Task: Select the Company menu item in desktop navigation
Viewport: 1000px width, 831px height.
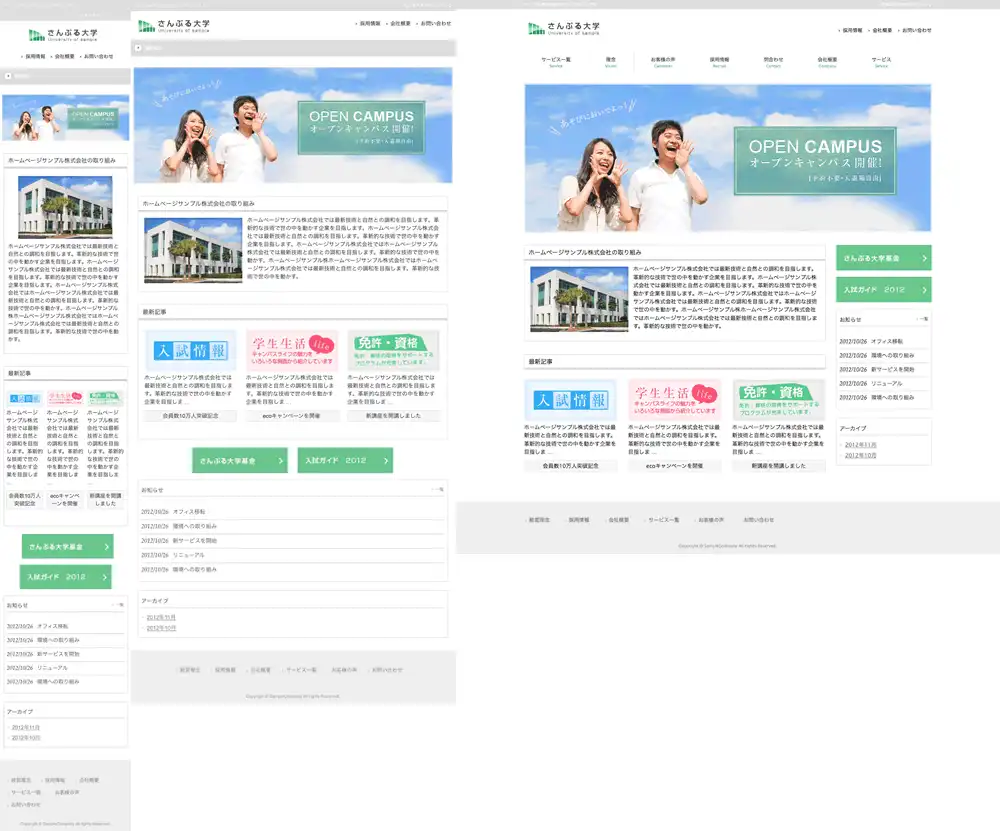Action: 827,62
